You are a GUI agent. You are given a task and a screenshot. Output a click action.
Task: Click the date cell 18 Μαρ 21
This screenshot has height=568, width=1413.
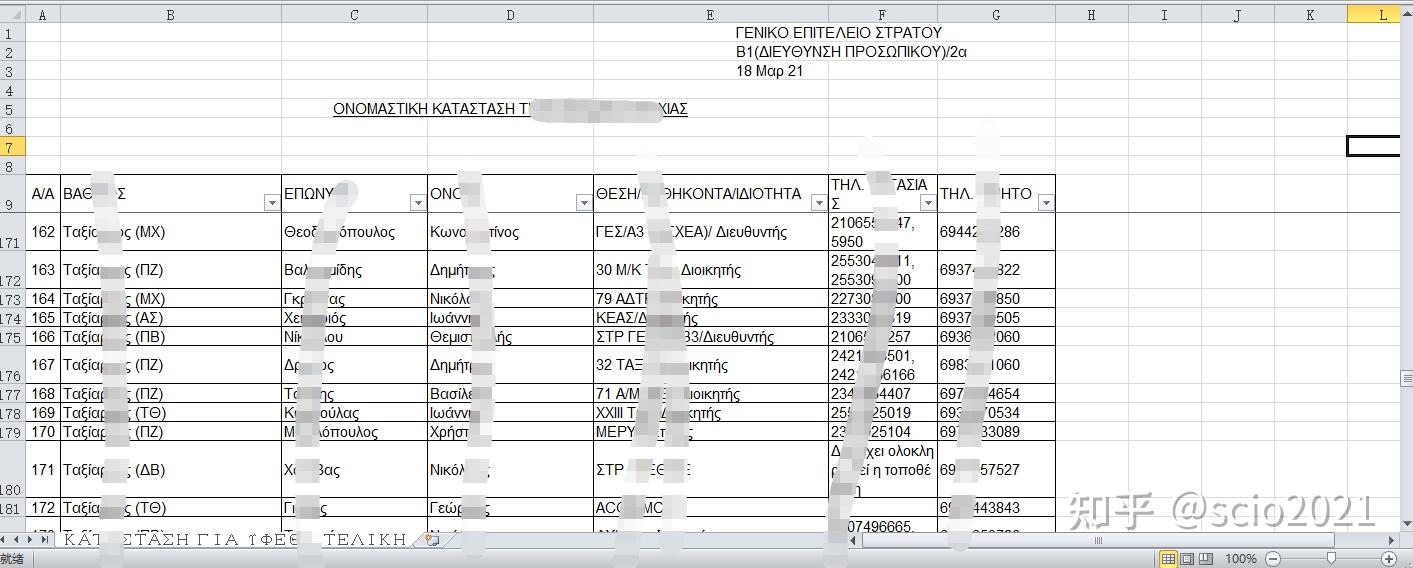769,71
